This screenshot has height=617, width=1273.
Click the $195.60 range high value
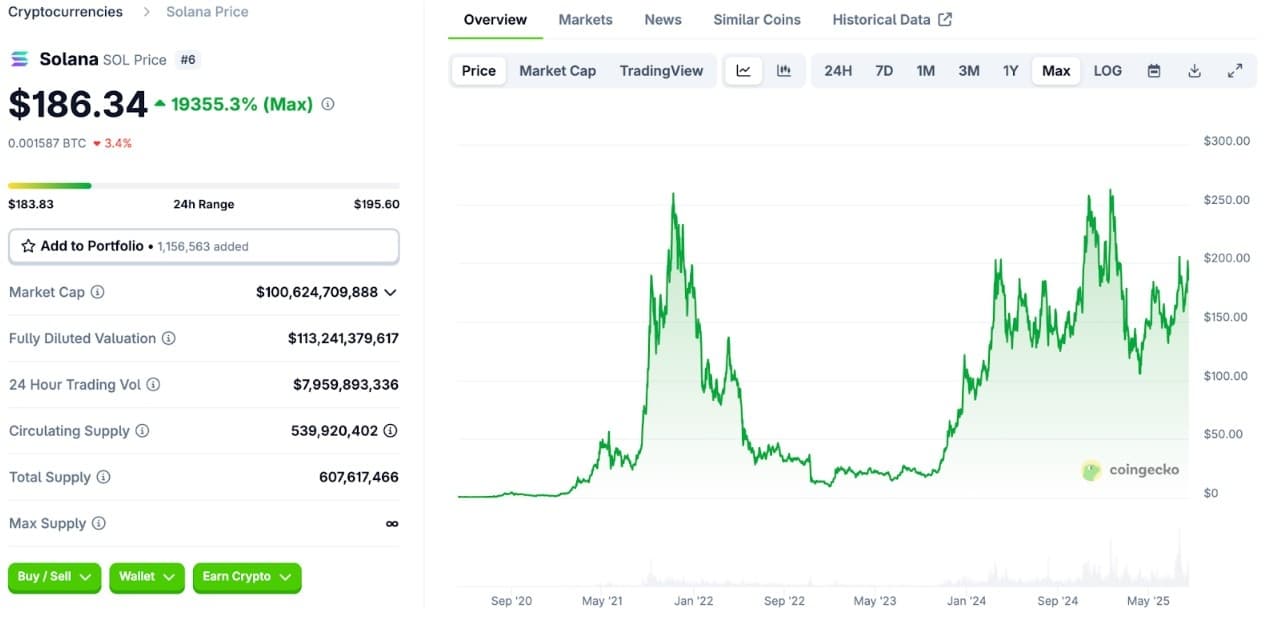point(376,204)
